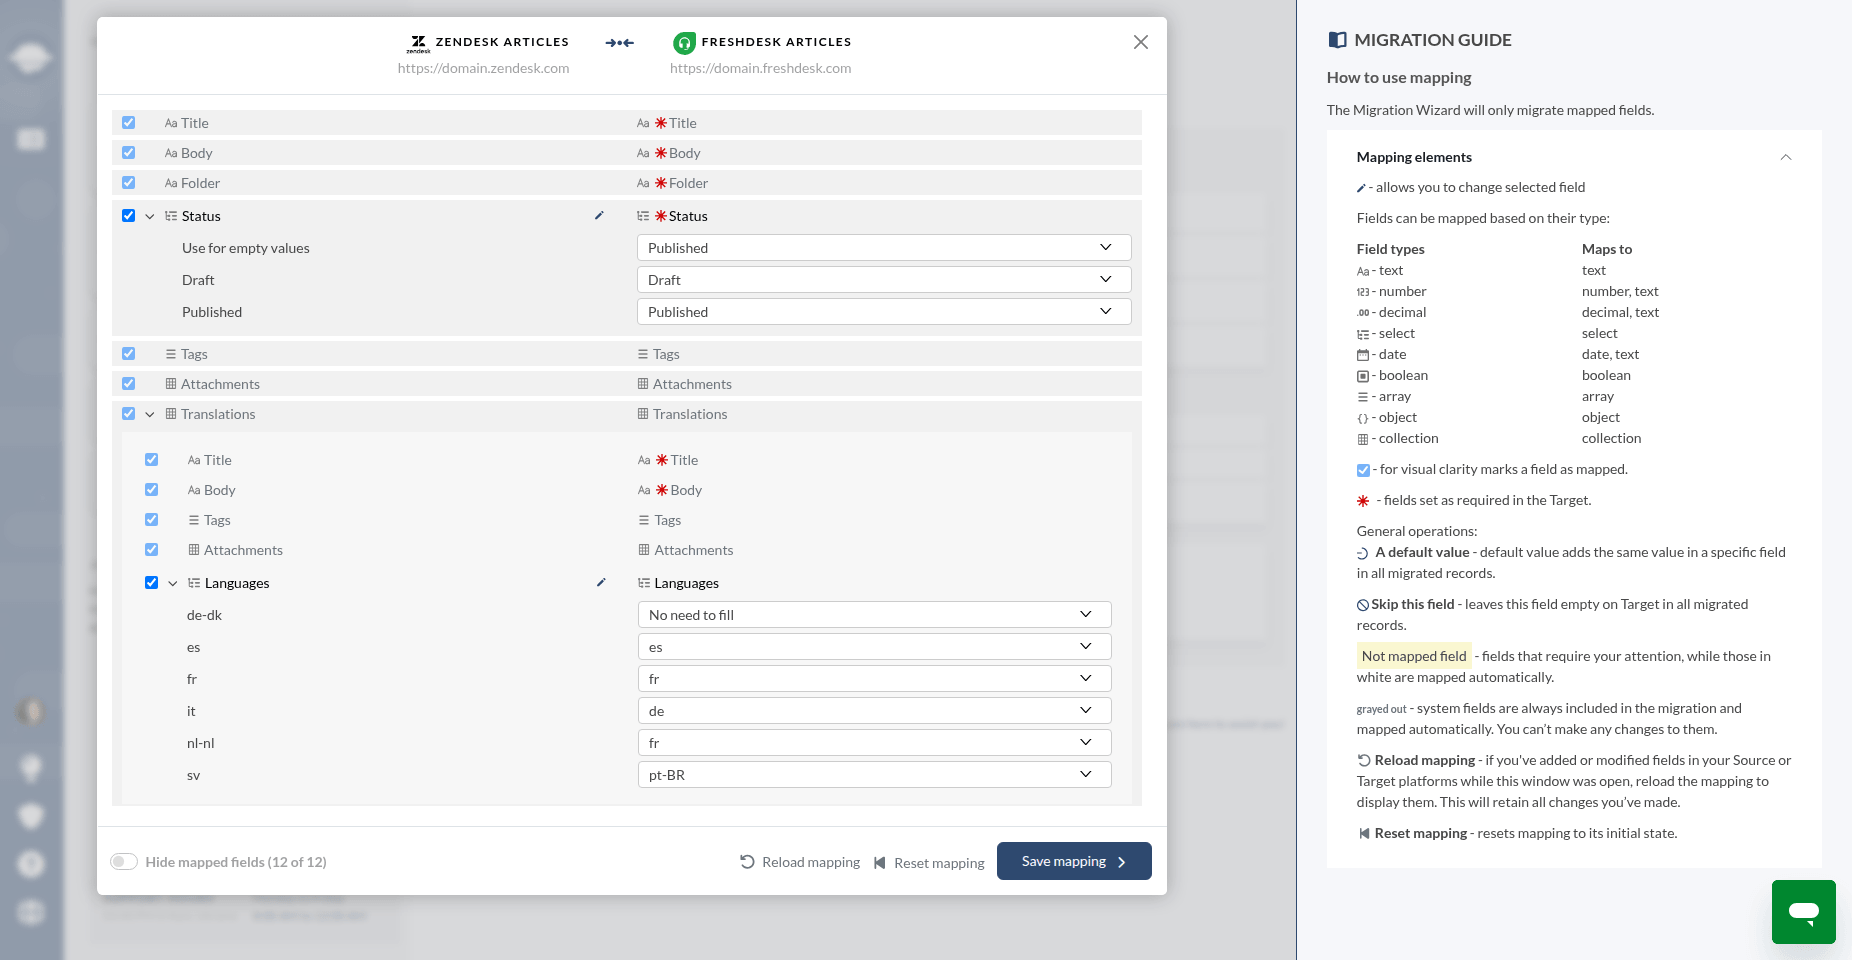Click the Use for empty values label

(x=246, y=248)
